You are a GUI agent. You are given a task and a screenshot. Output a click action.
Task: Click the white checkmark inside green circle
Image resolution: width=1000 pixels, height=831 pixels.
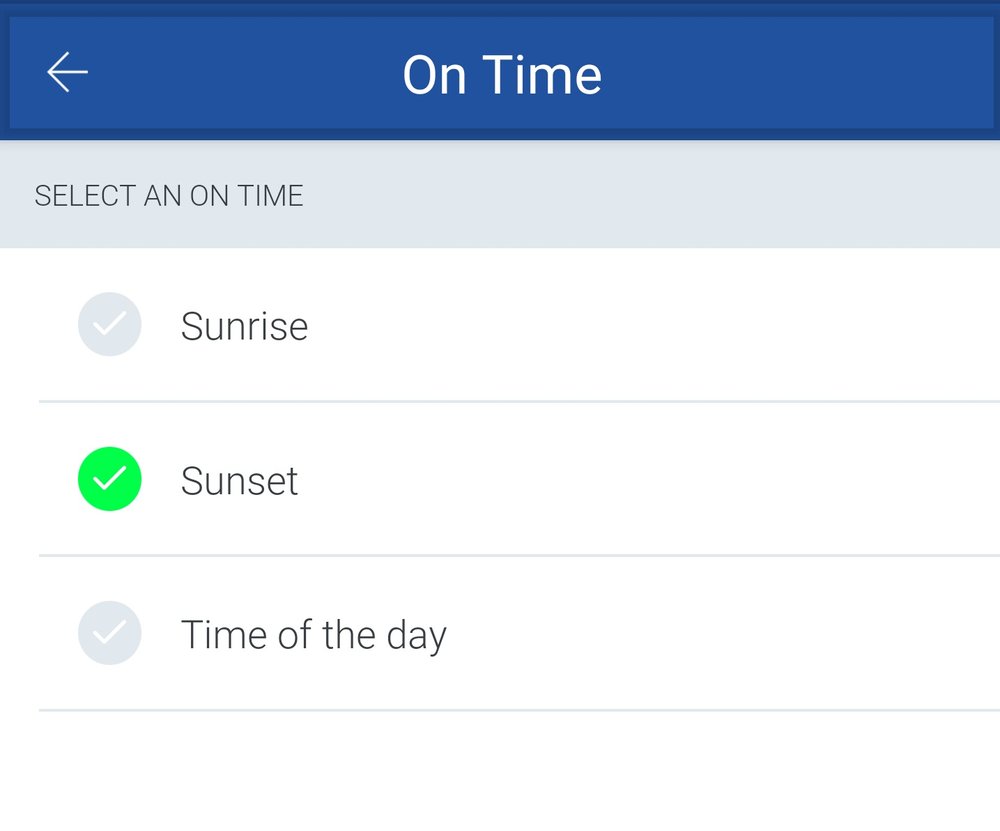coord(110,478)
